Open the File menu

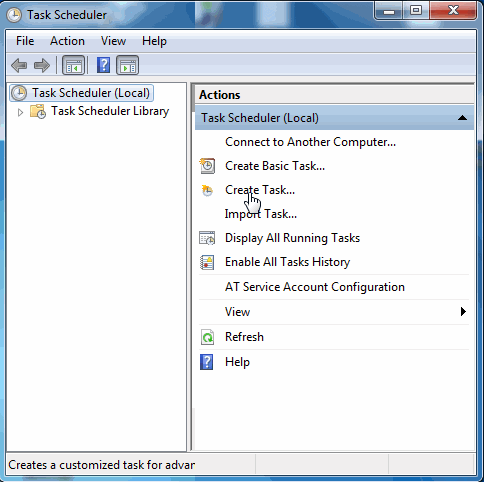click(25, 41)
